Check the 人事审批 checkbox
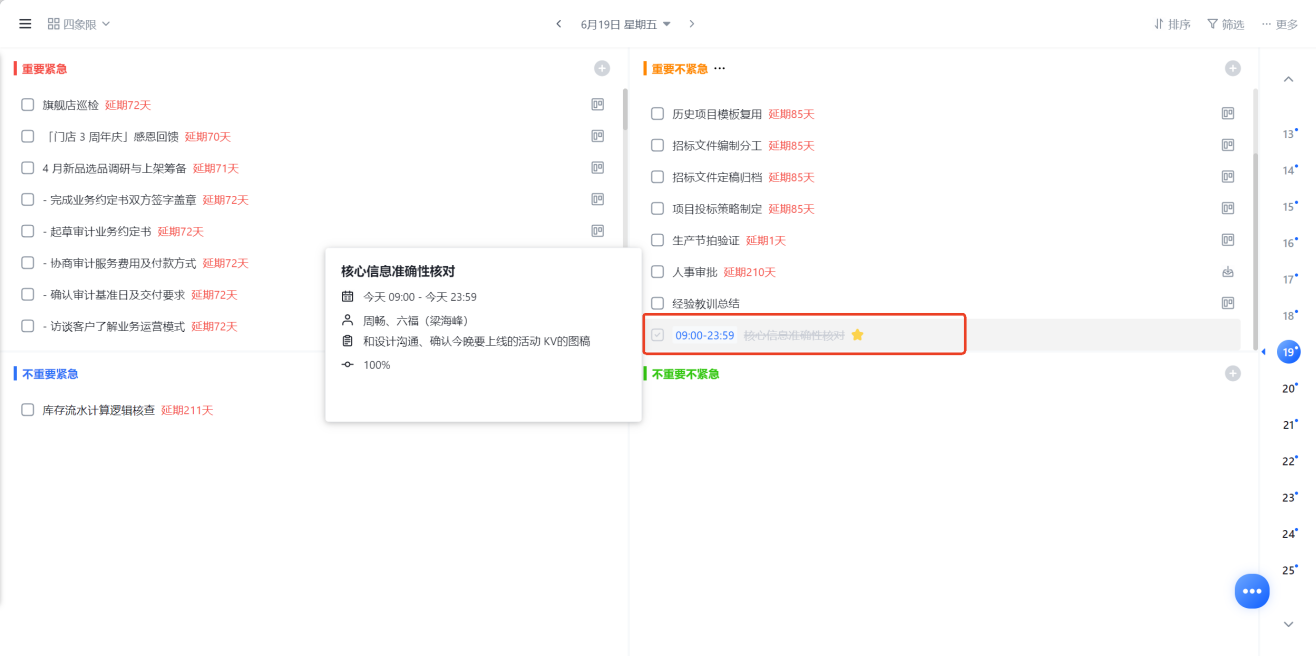Screen dimensions: 1316x656 [658, 272]
